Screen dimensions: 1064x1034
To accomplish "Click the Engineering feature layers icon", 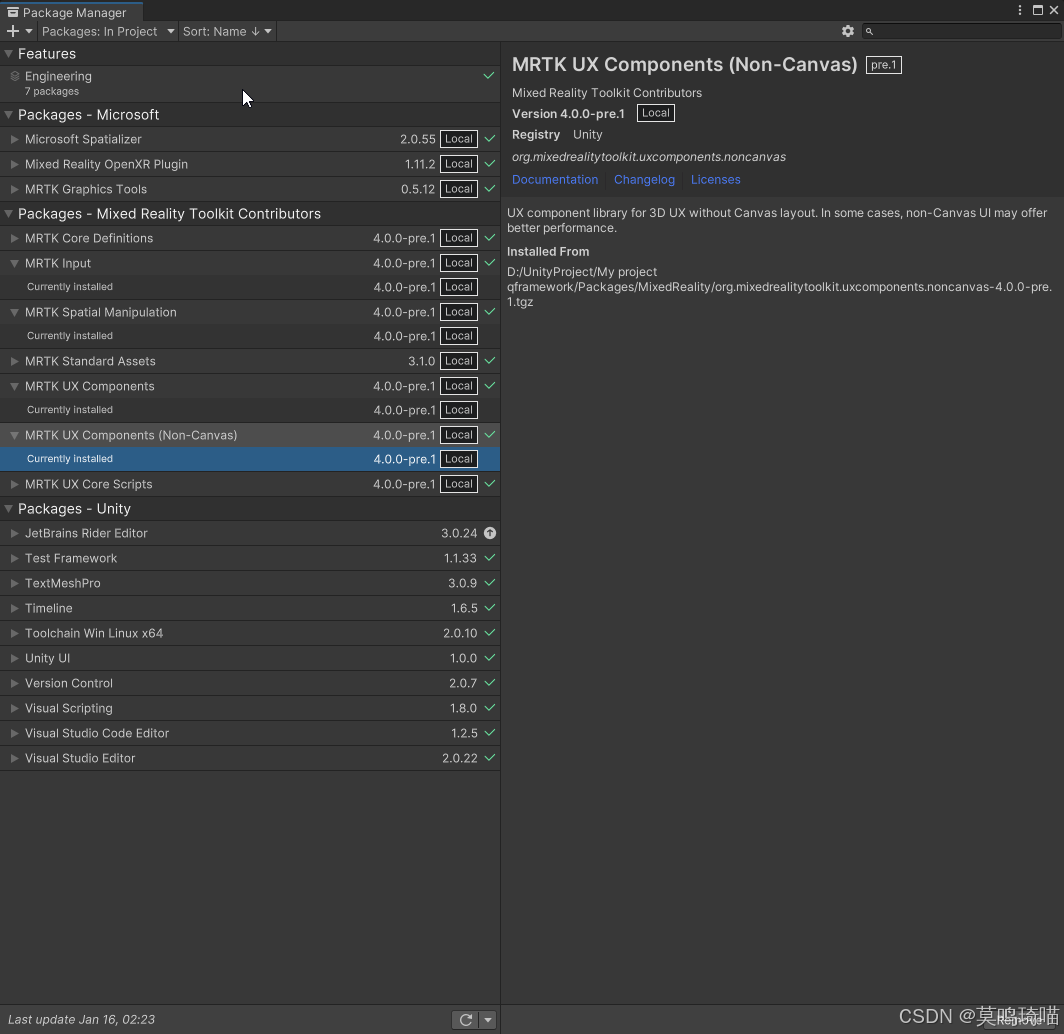I will click(15, 76).
